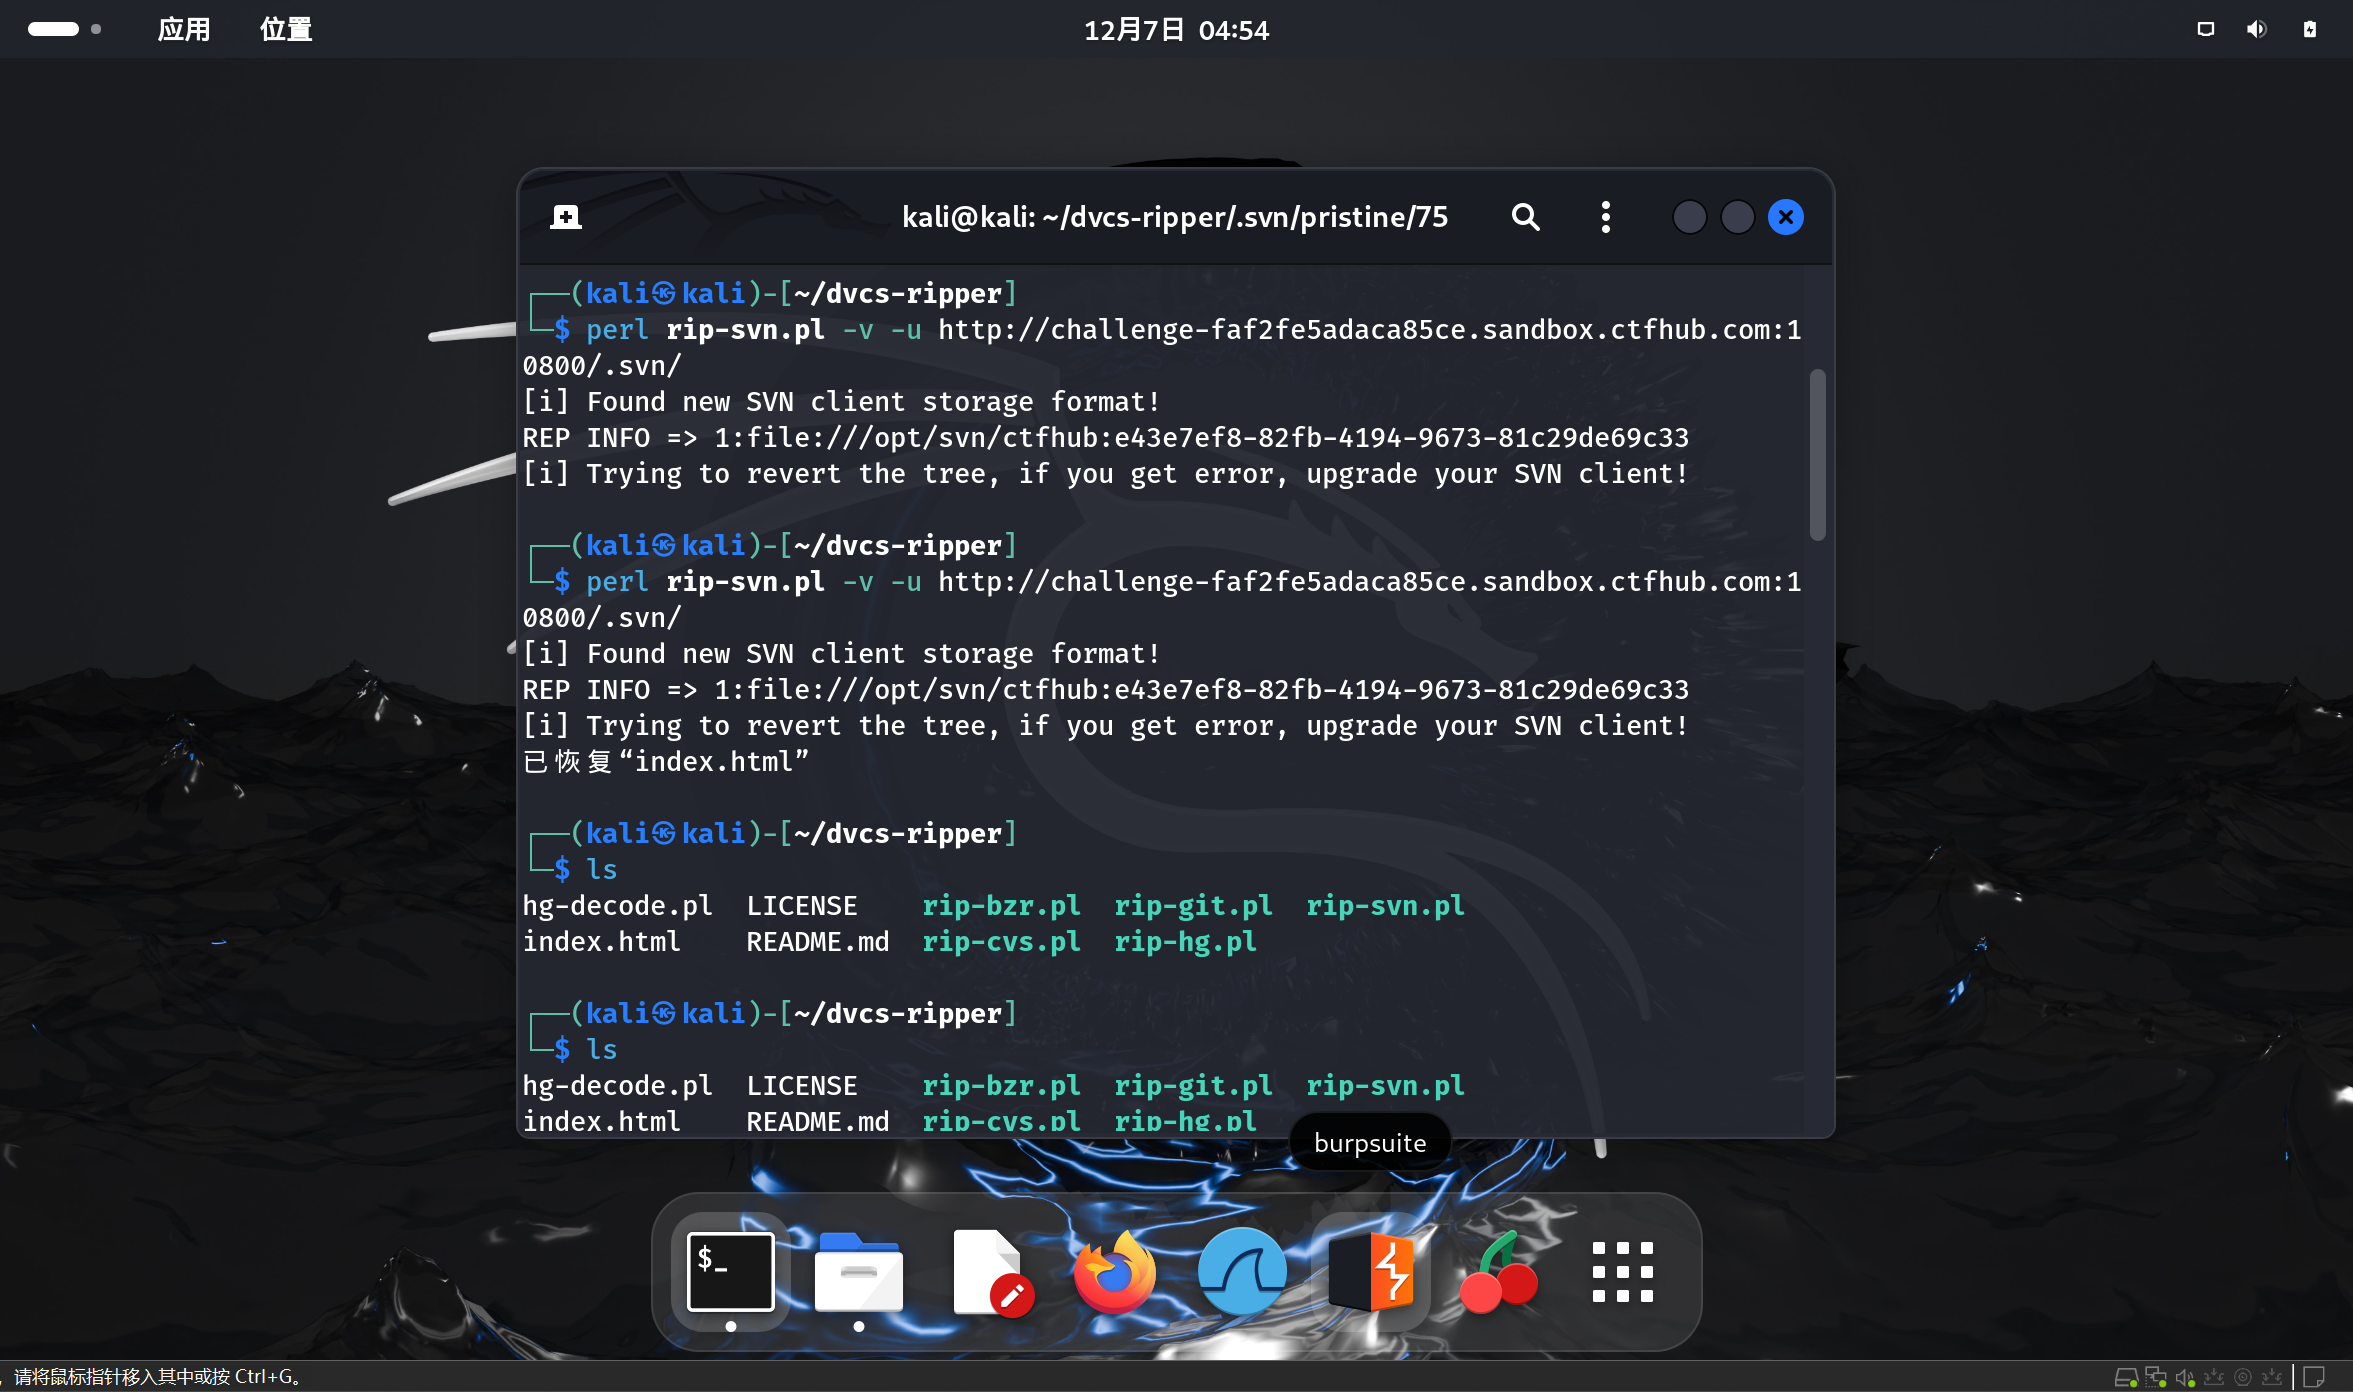The image size is (2353, 1392).
Task: Click the workspace overview pill
Action: click(x=54, y=29)
